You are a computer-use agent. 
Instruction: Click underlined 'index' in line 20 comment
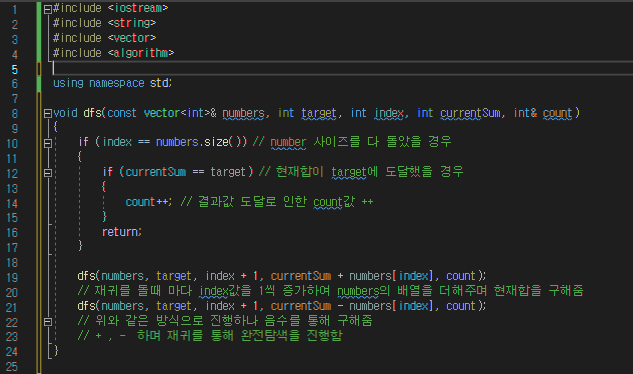(x=214, y=291)
